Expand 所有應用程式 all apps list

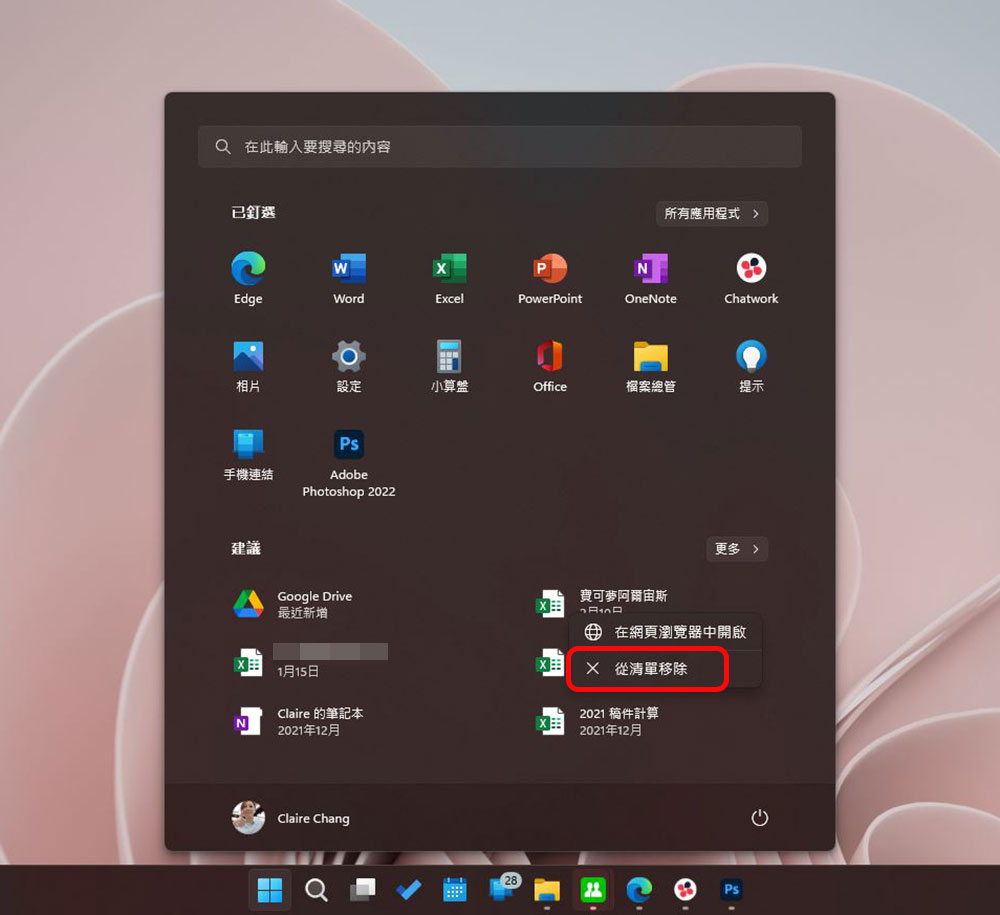coord(712,214)
